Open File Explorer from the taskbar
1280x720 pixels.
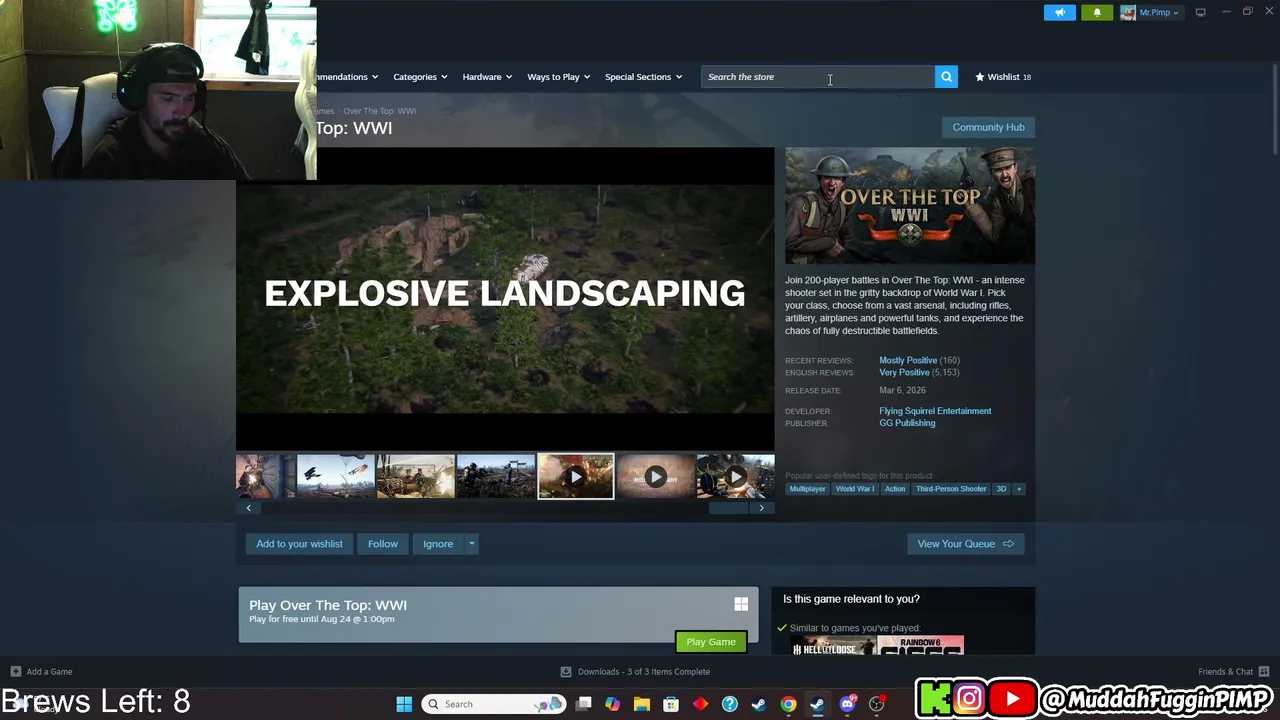click(x=642, y=704)
